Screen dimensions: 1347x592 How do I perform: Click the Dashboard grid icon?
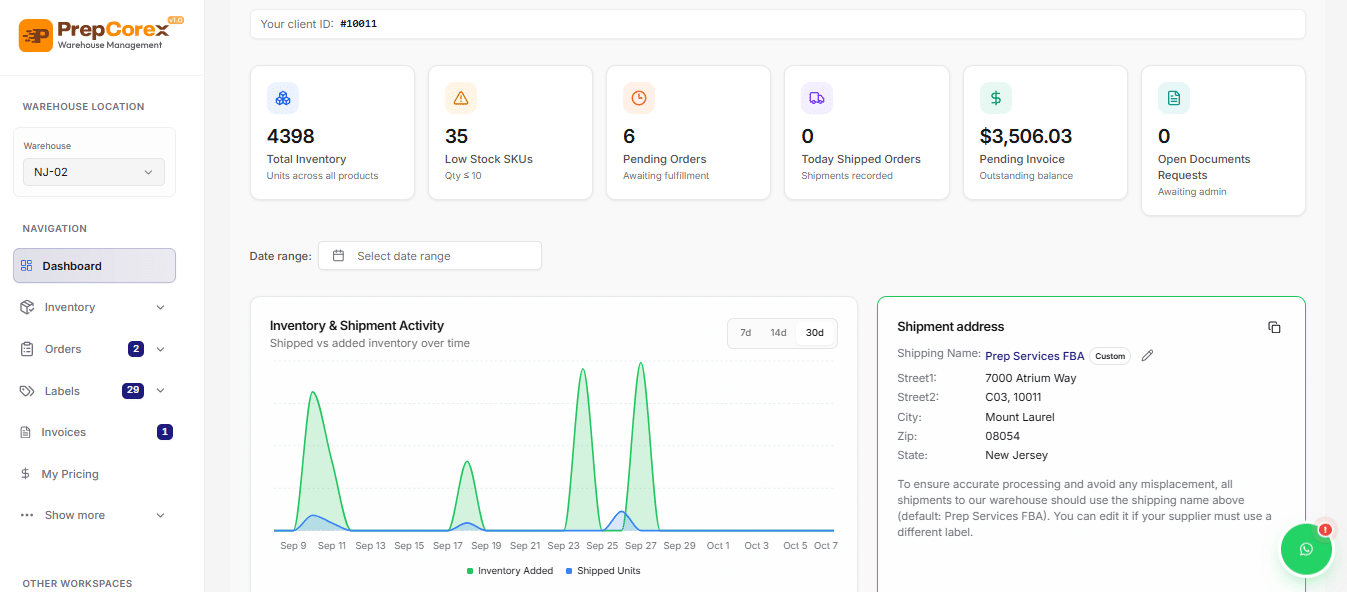(x=27, y=266)
